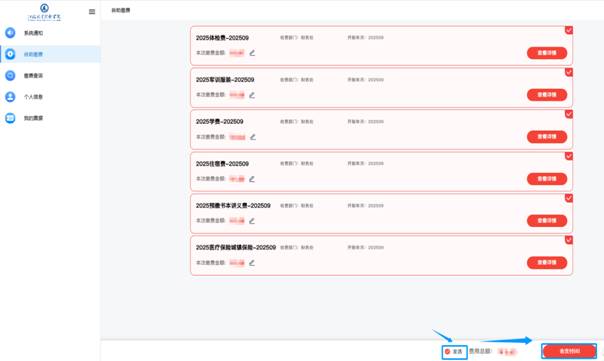Collapse sidebar using the hamburger menu icon
This screenshot has height=361, width=604.
(x=92, y=12)
